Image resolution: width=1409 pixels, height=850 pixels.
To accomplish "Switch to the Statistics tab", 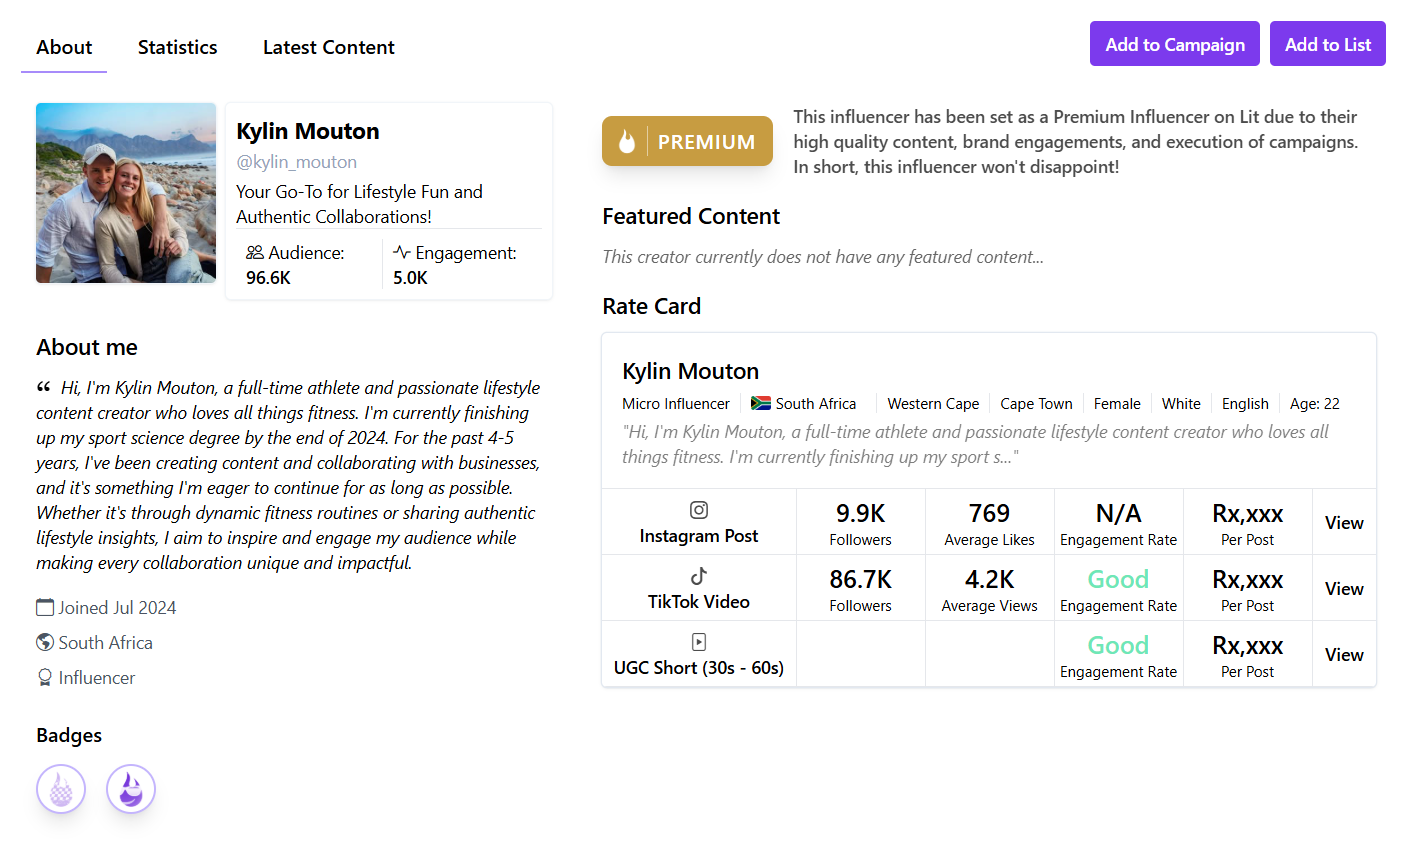I will (x=177, y=47).
